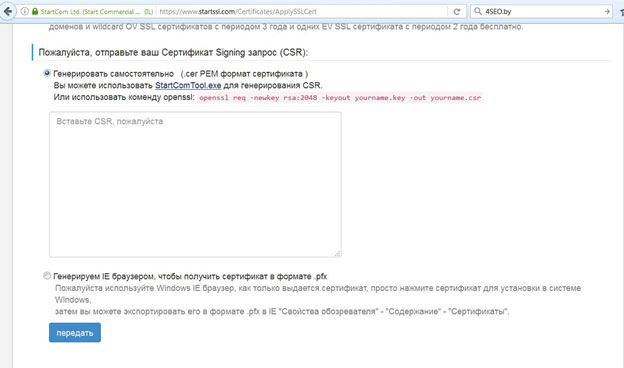Open site information via the info icon
The image size is (624, 368).
coord(25,12)
